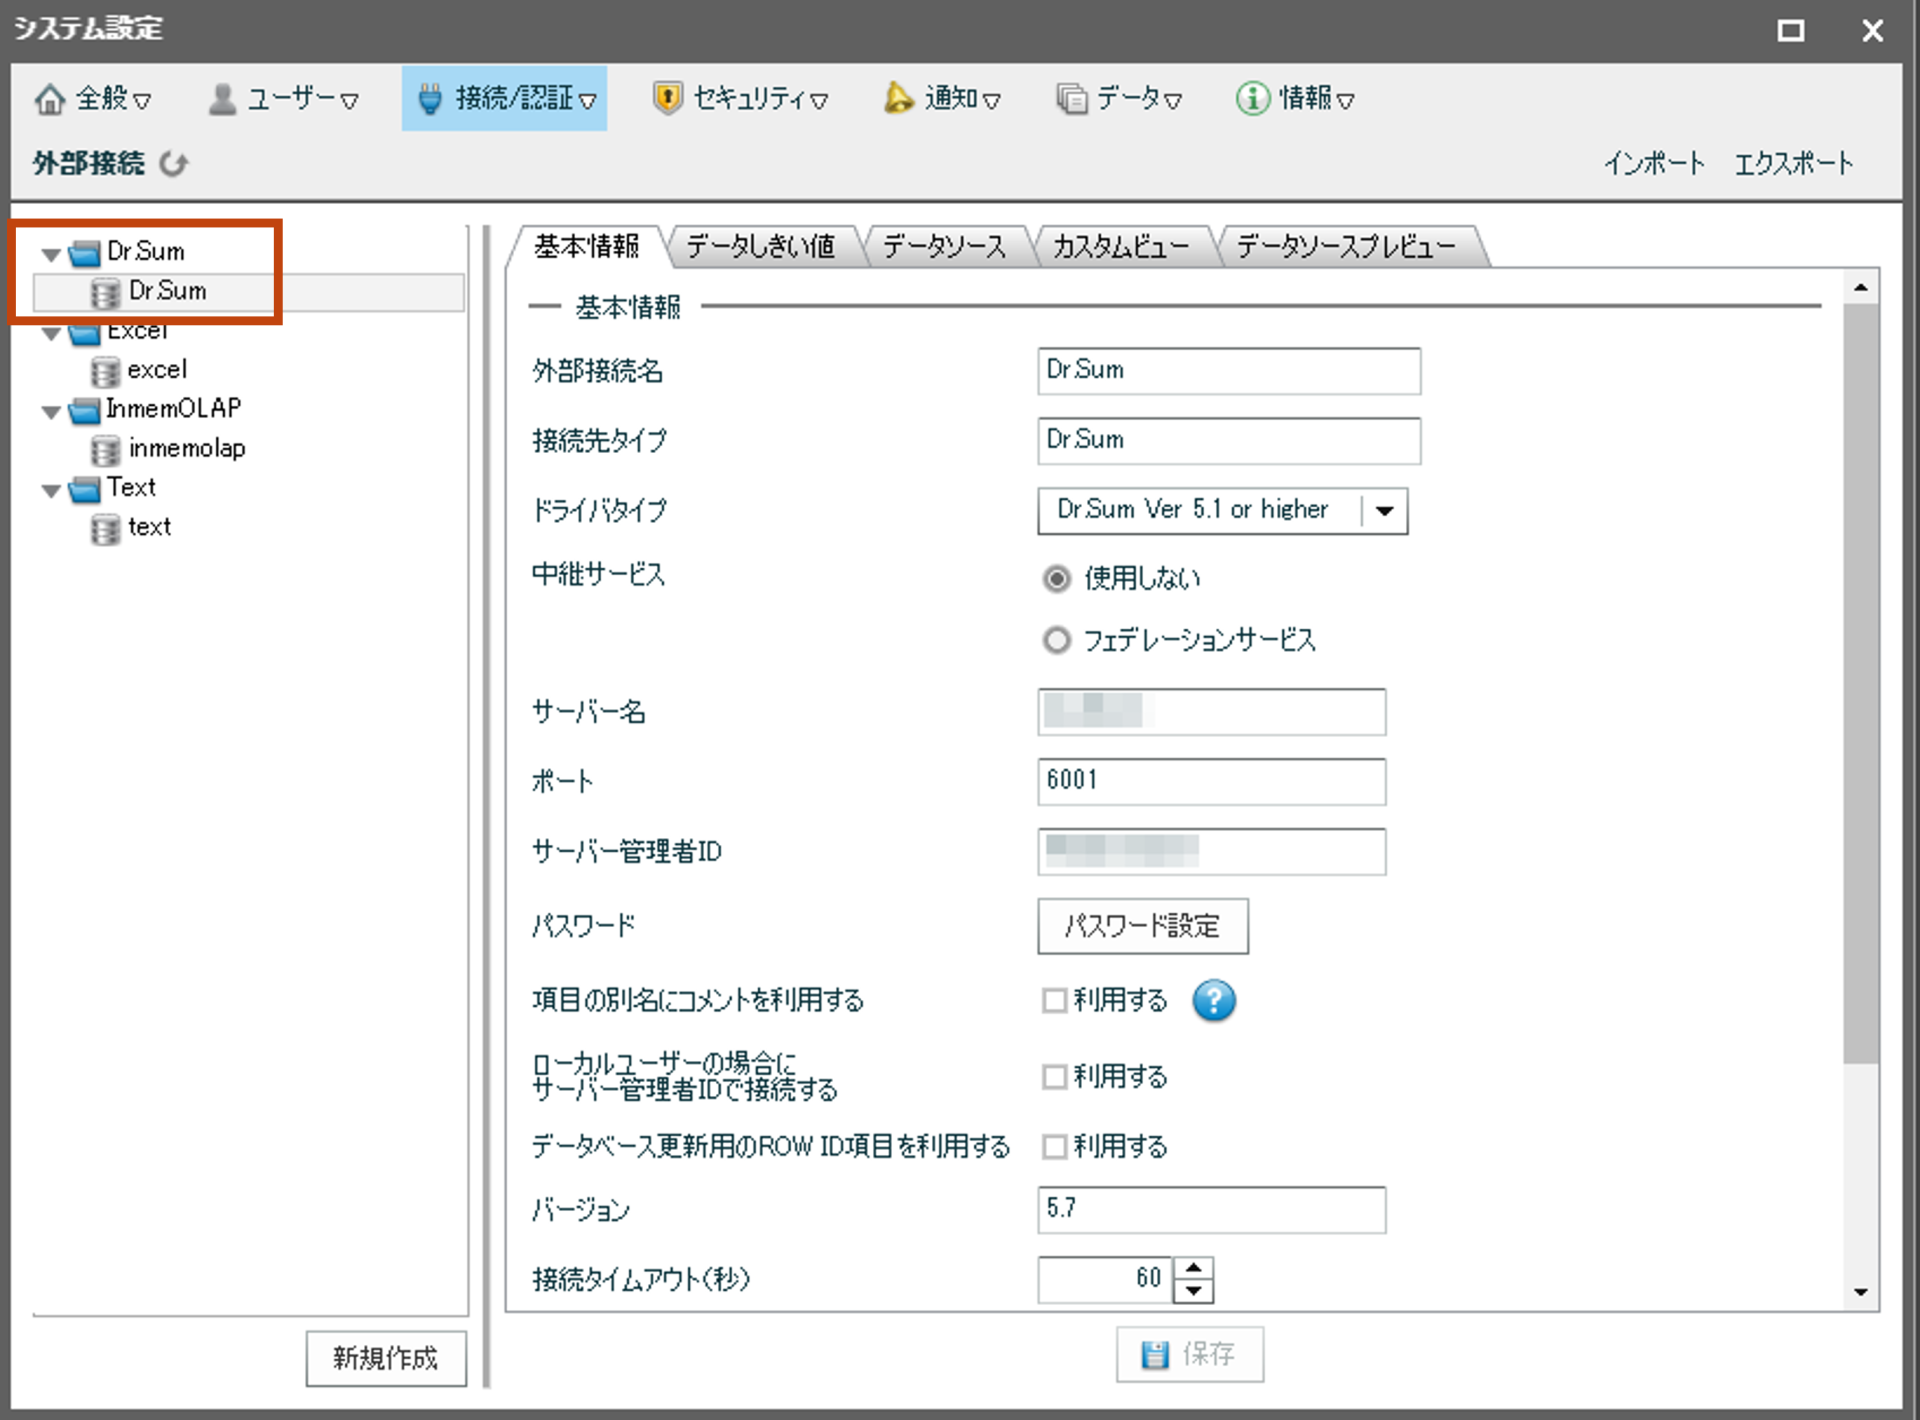Select the excel connection in the tree

[157, 370]
